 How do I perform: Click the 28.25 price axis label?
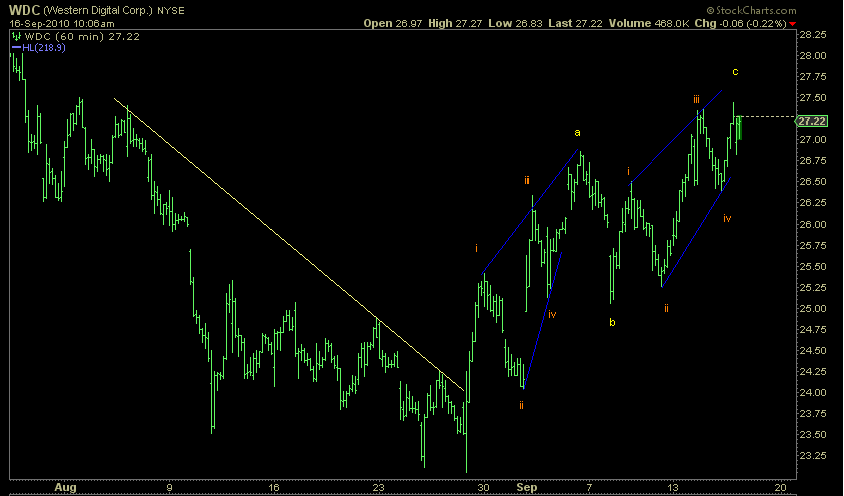813,34
